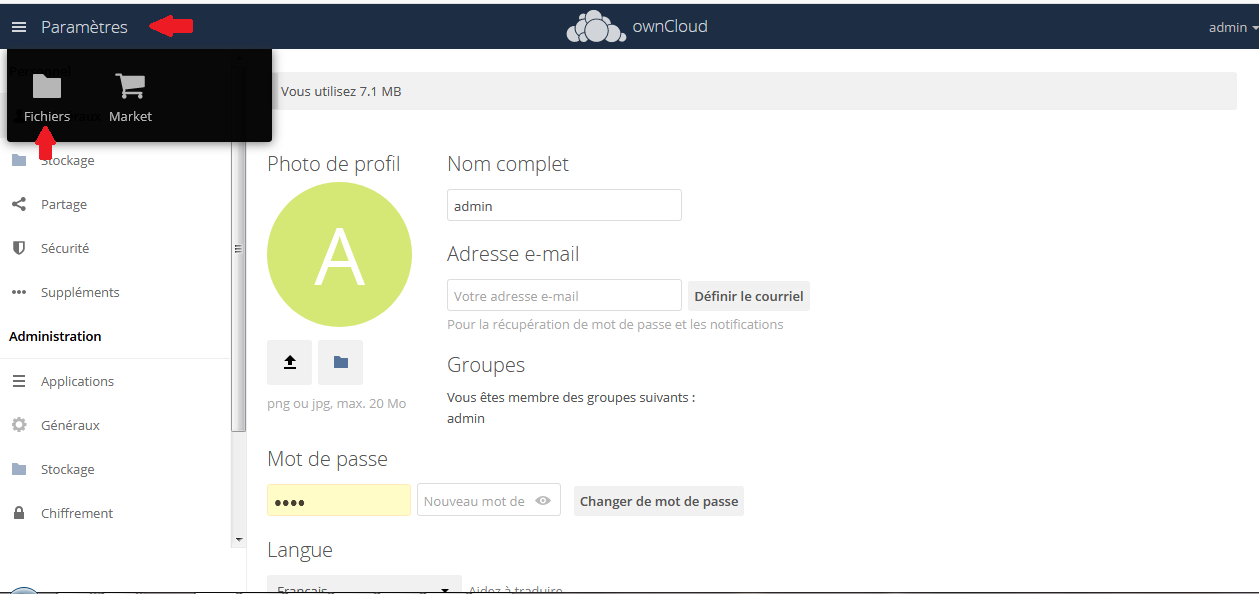This screenshot has height=594, width=1259.
Task: Open Sécurité shield icon in sidebar
Action: [x=19, y=248]
